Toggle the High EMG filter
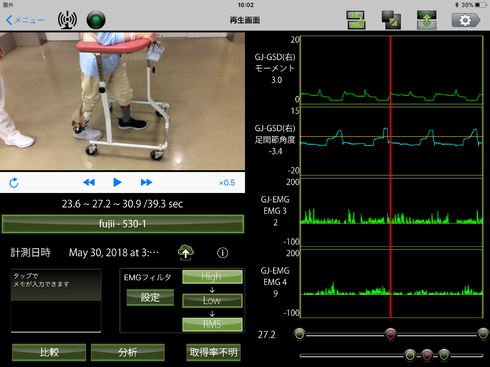The width and height of the screenshot is (490, 367). click(212, 277)
